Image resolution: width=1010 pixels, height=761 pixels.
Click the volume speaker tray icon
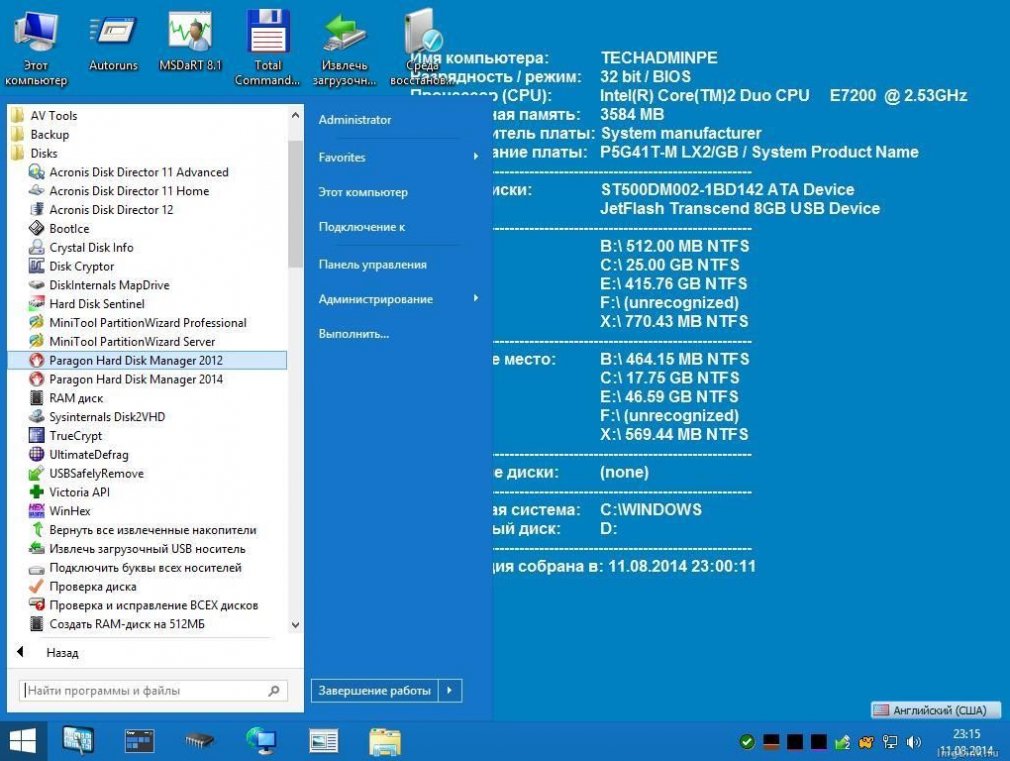coord(913,742)
